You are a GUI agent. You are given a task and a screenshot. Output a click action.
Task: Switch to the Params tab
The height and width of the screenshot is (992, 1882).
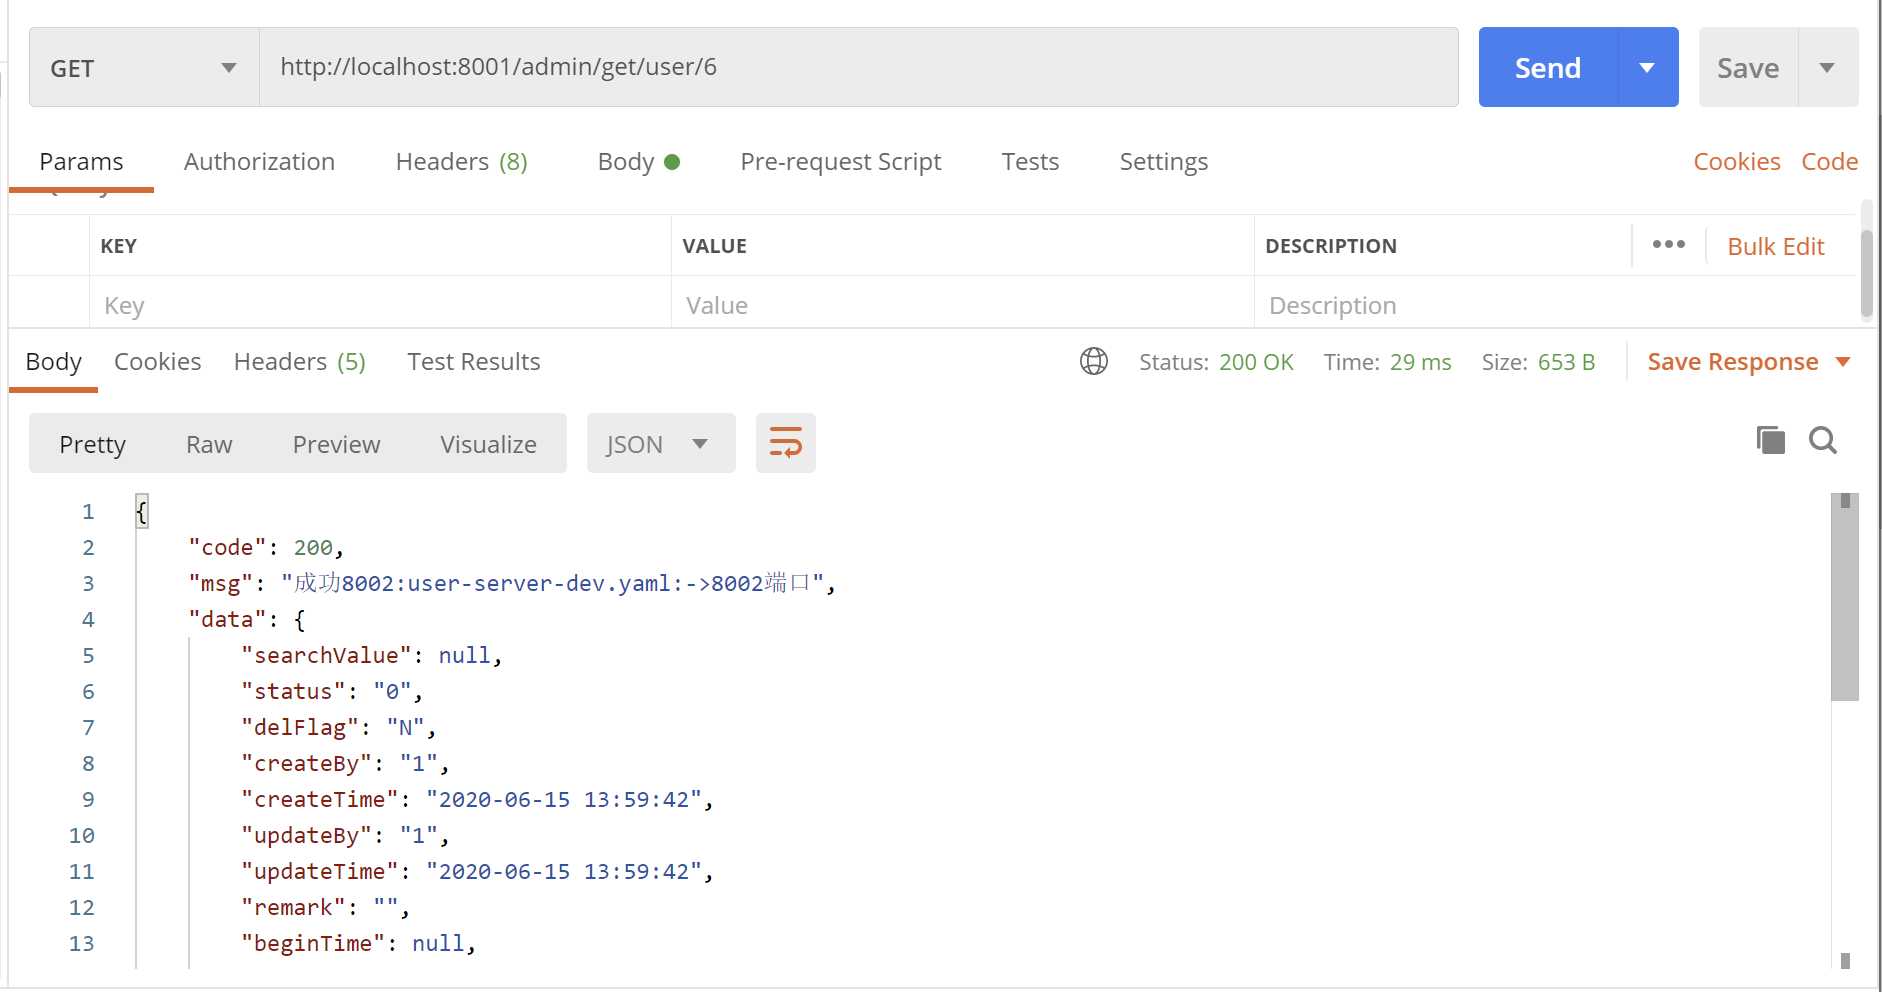click(81, 162)
